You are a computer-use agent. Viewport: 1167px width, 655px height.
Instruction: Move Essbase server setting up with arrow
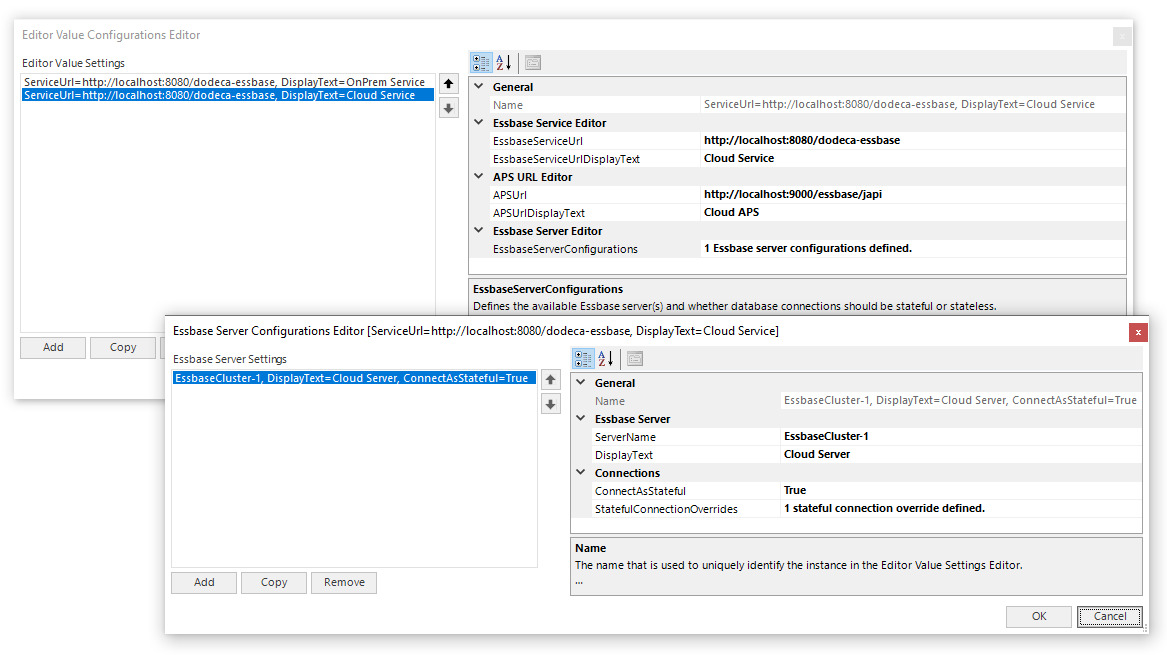click(550, 380)
